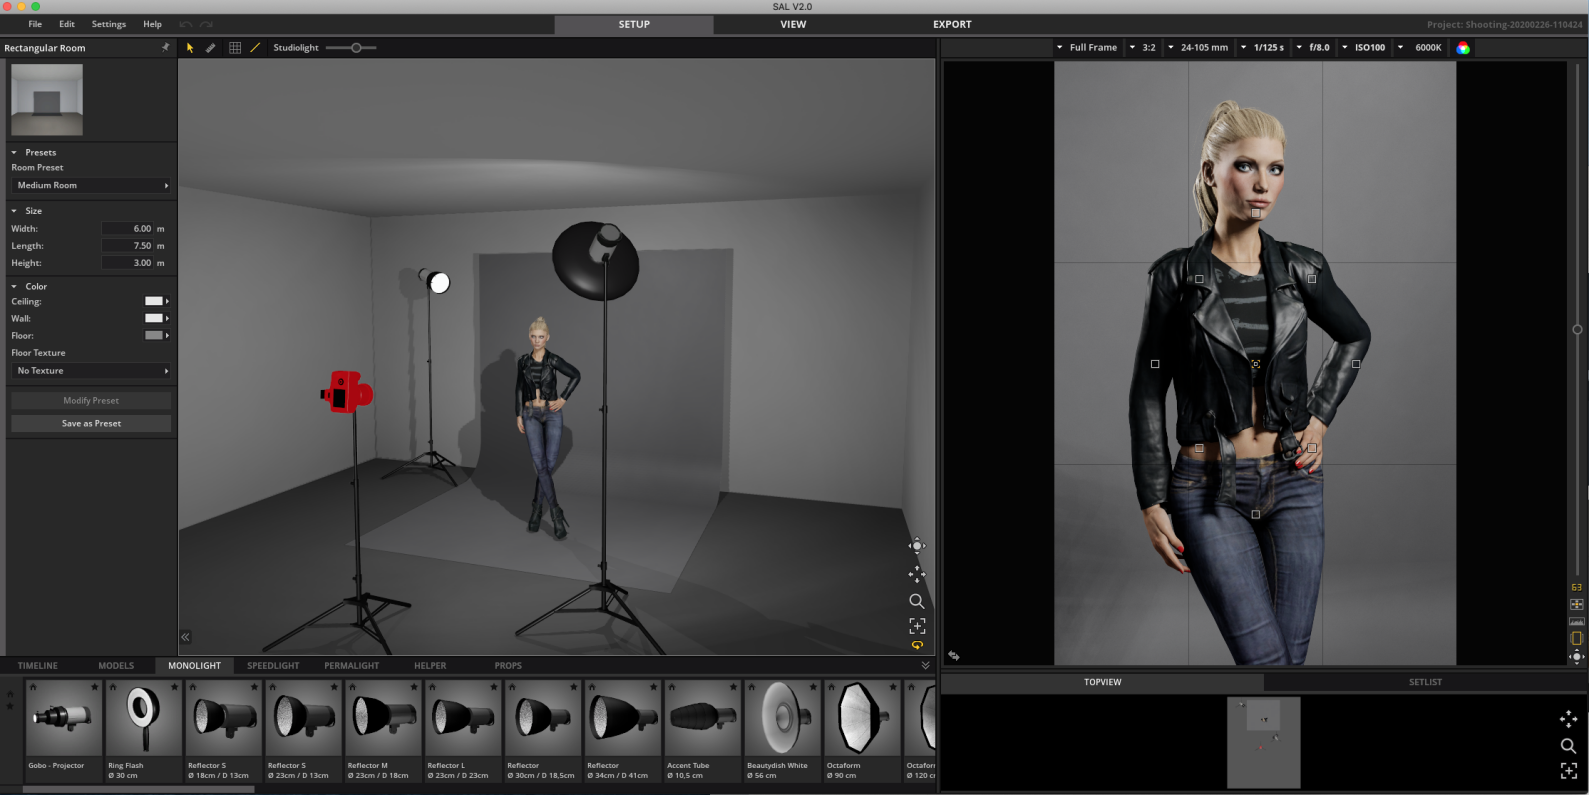Edit the Width value 6.00
This screenshot has width=1589, height=795.
tap(127, 229)
